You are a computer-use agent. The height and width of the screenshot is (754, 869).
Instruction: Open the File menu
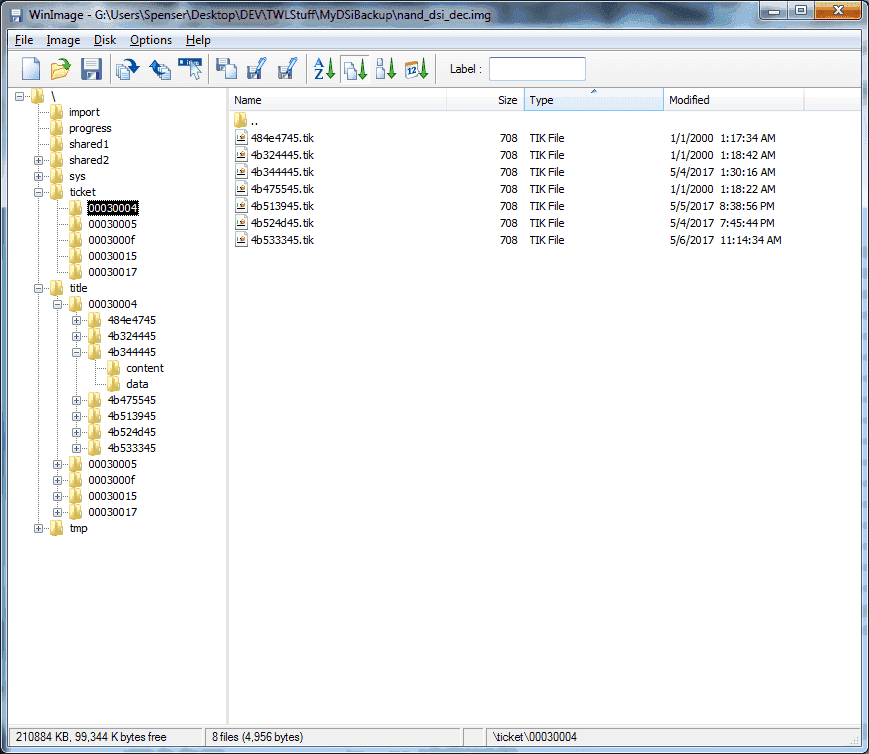point(24,40)
